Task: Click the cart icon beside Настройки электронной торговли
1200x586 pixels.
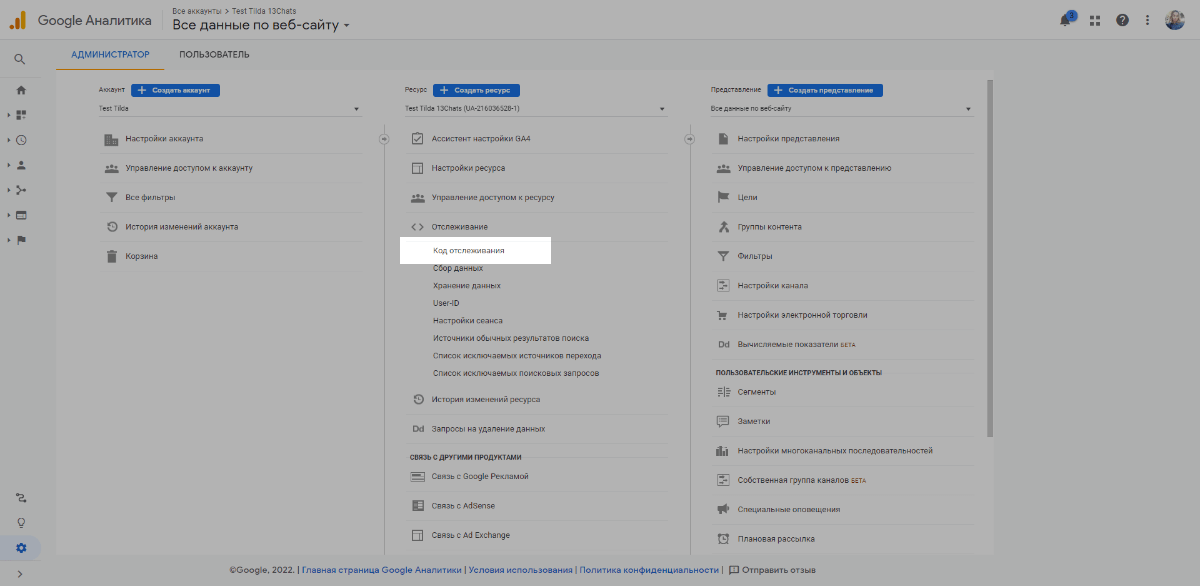Action: point(724,315)
